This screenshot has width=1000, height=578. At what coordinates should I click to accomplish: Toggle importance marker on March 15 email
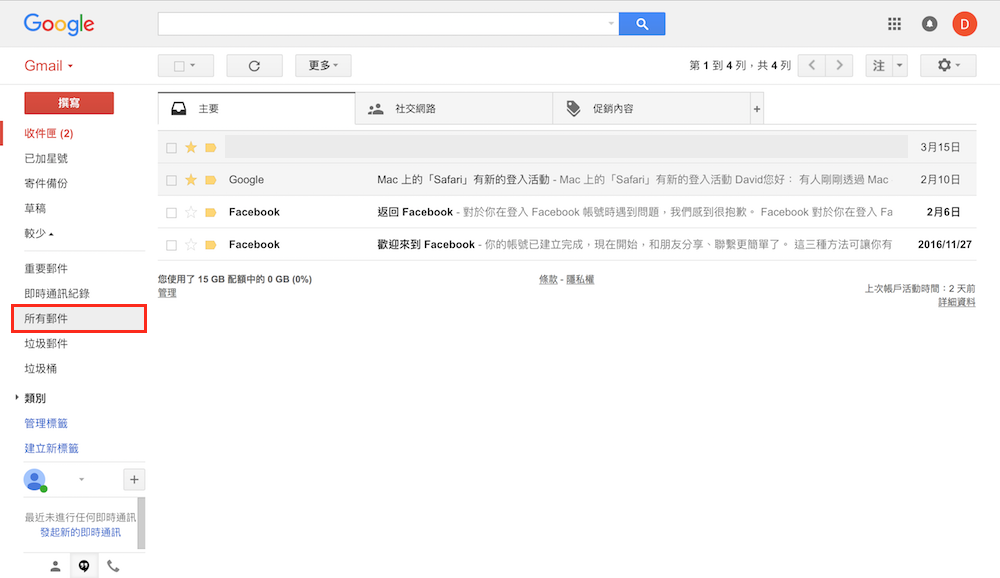tap(210, 147)
